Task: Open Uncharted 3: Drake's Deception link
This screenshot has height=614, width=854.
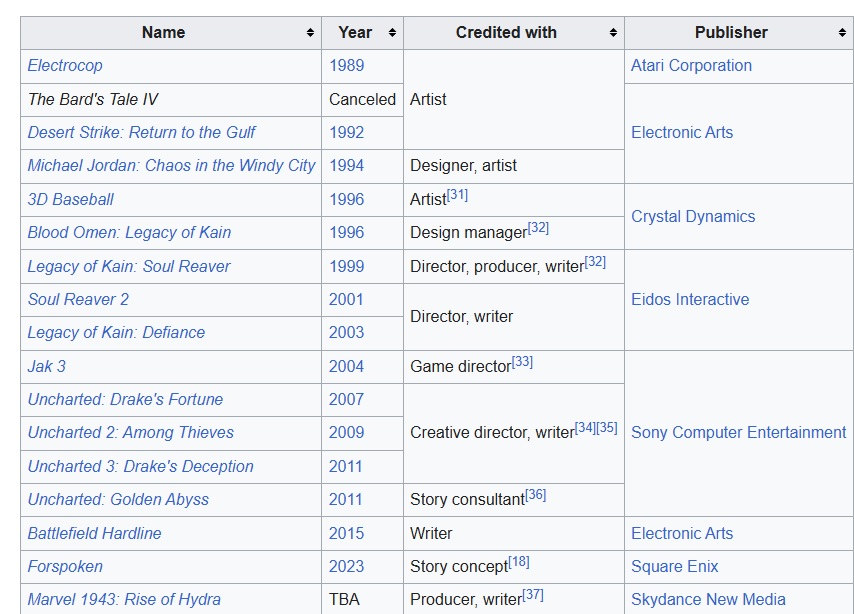Action: point(141,466)
